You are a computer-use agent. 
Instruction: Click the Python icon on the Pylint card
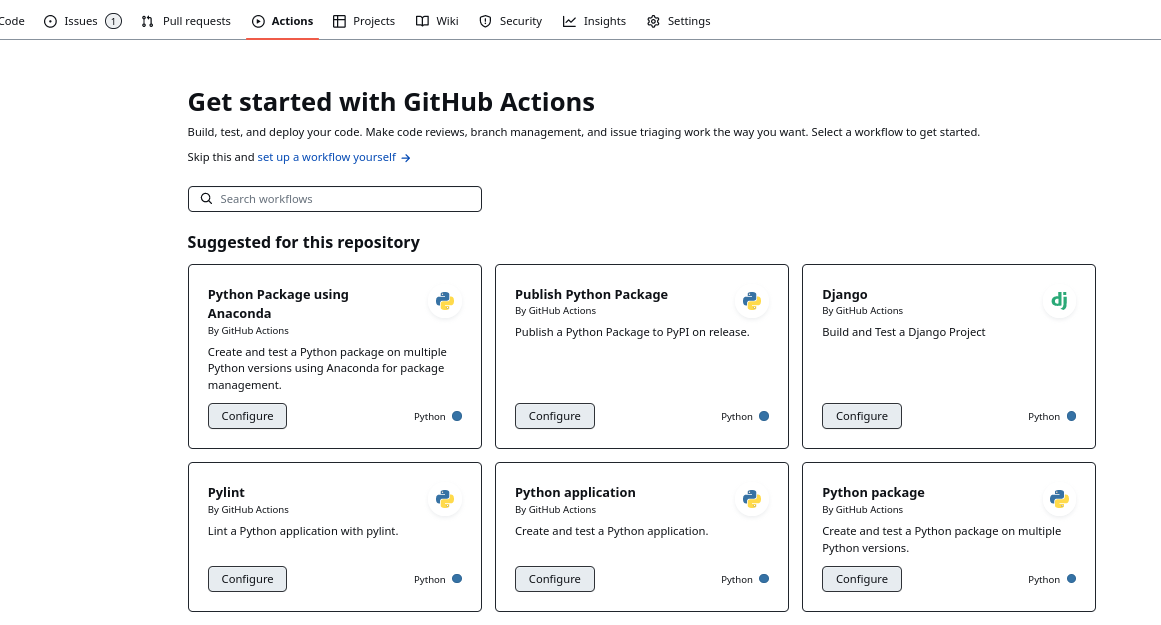[x=444, y=498]
